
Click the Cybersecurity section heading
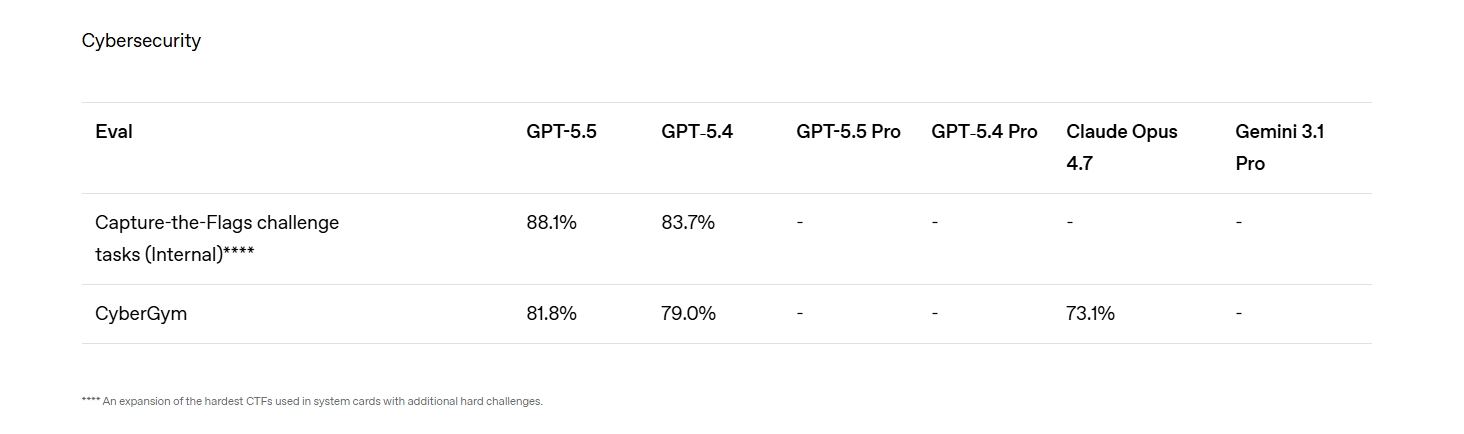tap(141, 41)
